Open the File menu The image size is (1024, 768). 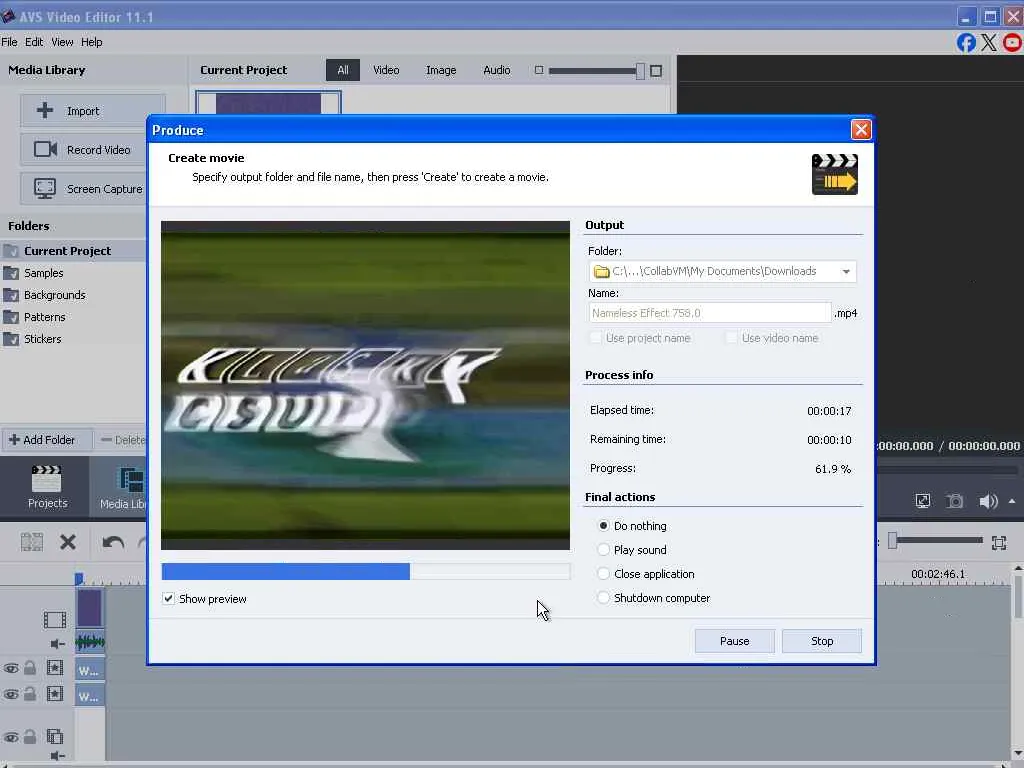click(x=9, y=42)
